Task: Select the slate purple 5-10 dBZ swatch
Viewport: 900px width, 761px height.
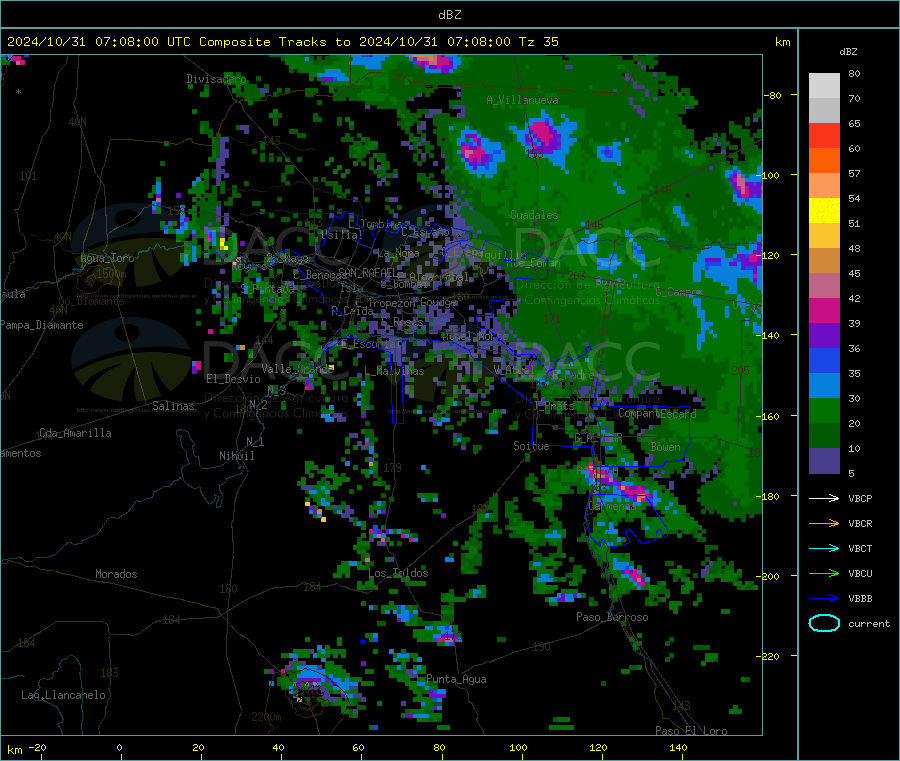Action: tap(824, 461)
